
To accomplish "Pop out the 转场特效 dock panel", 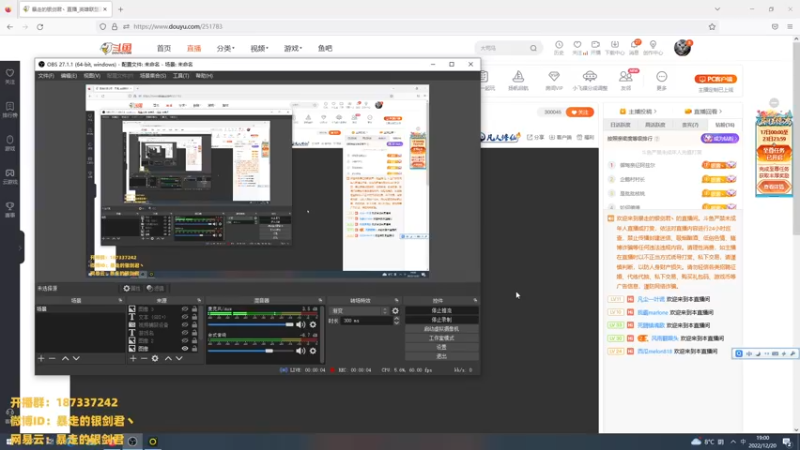I will pyautogui.click(x=396, y=301).
